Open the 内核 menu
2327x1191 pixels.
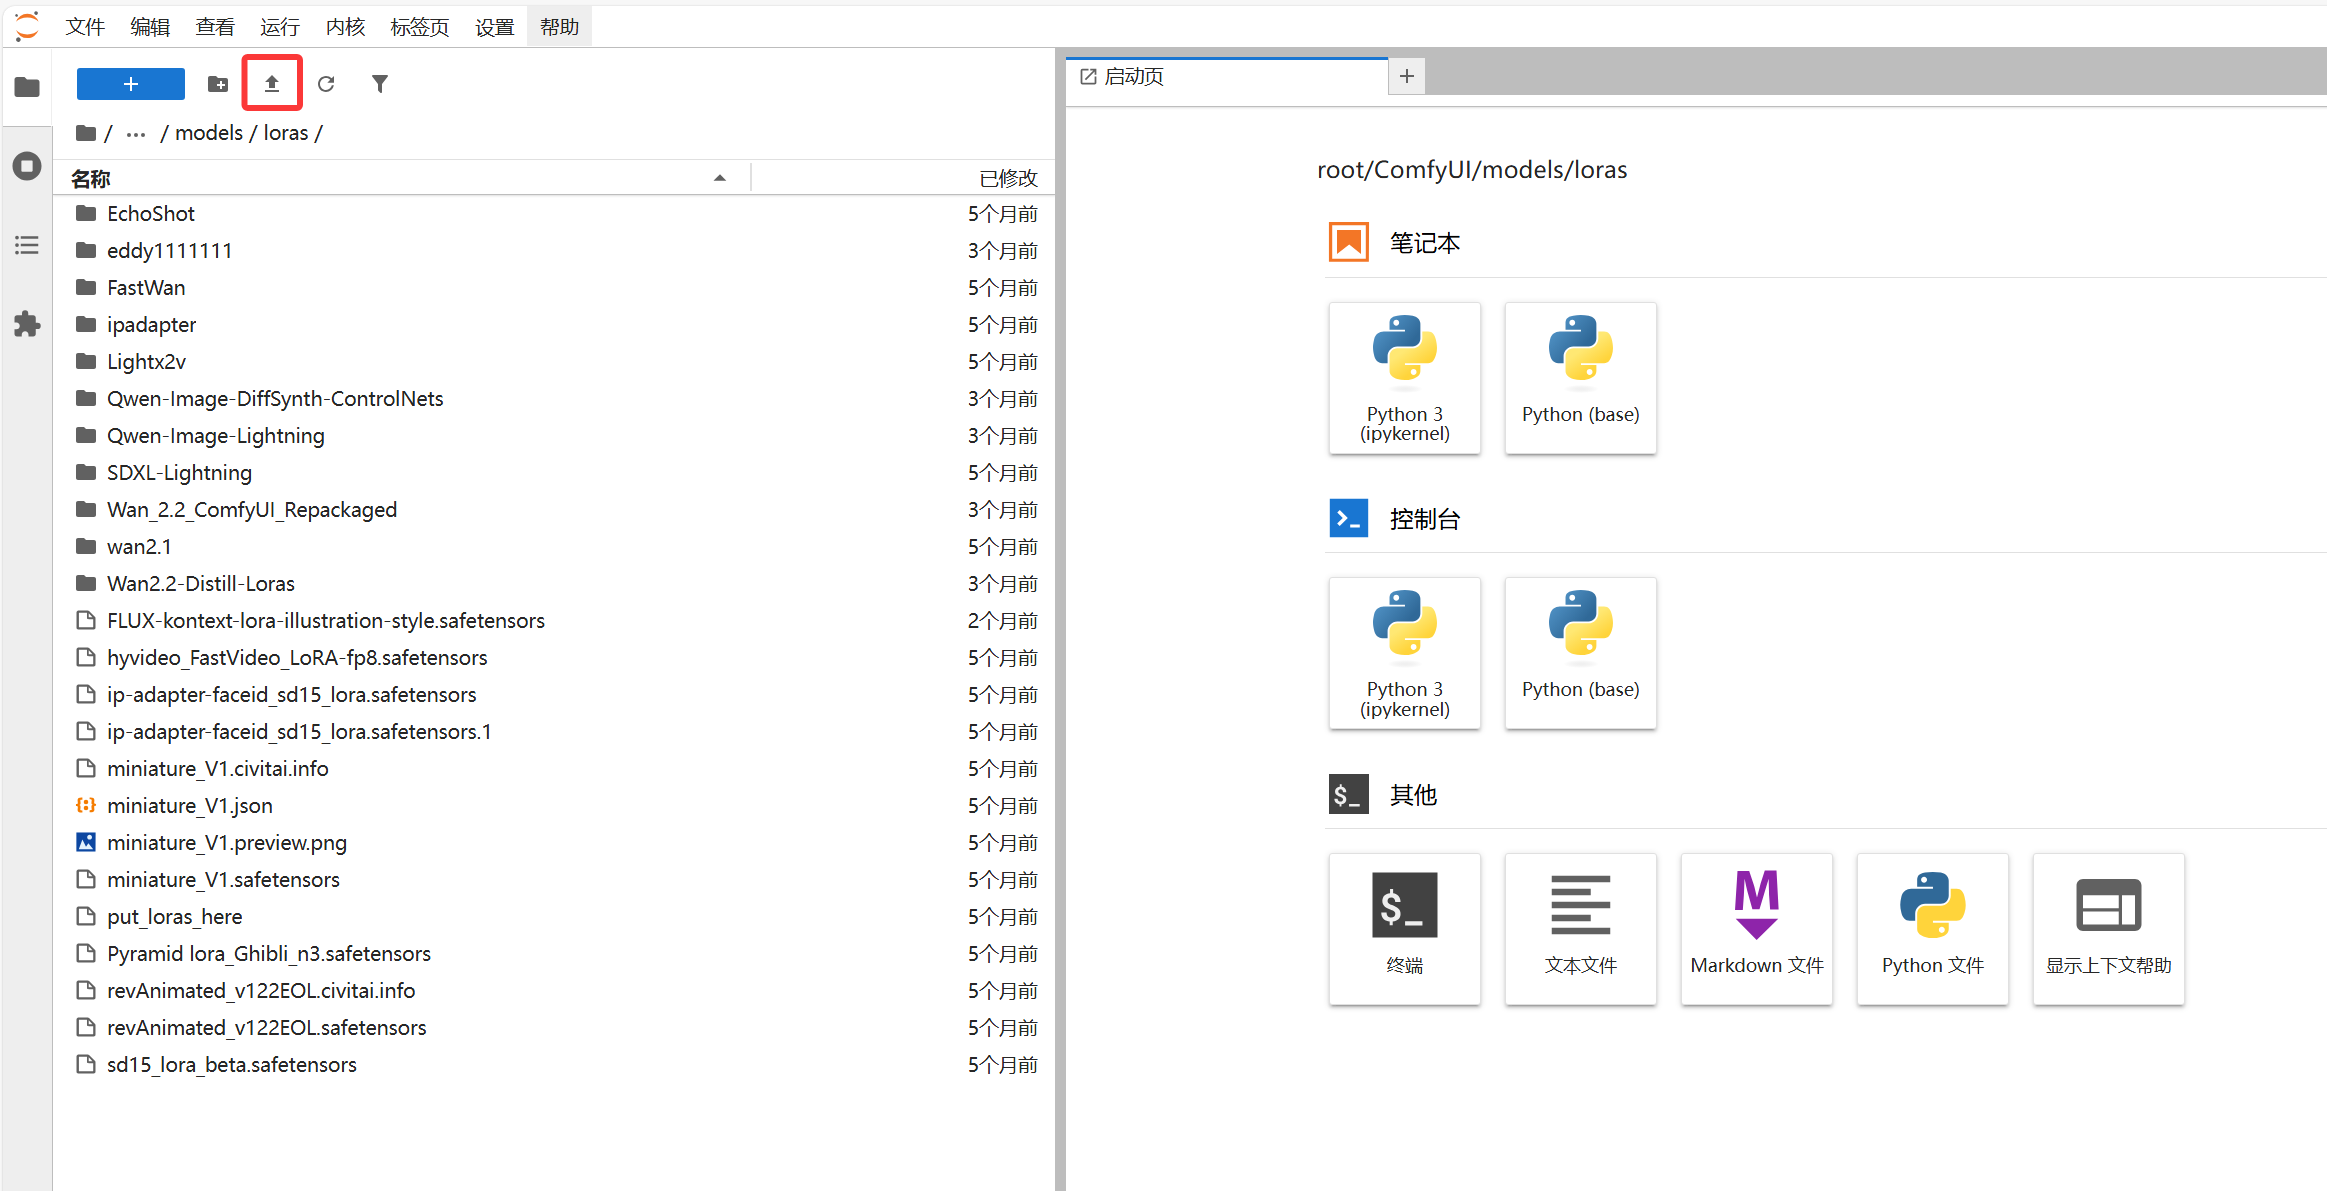pos(345,27)
